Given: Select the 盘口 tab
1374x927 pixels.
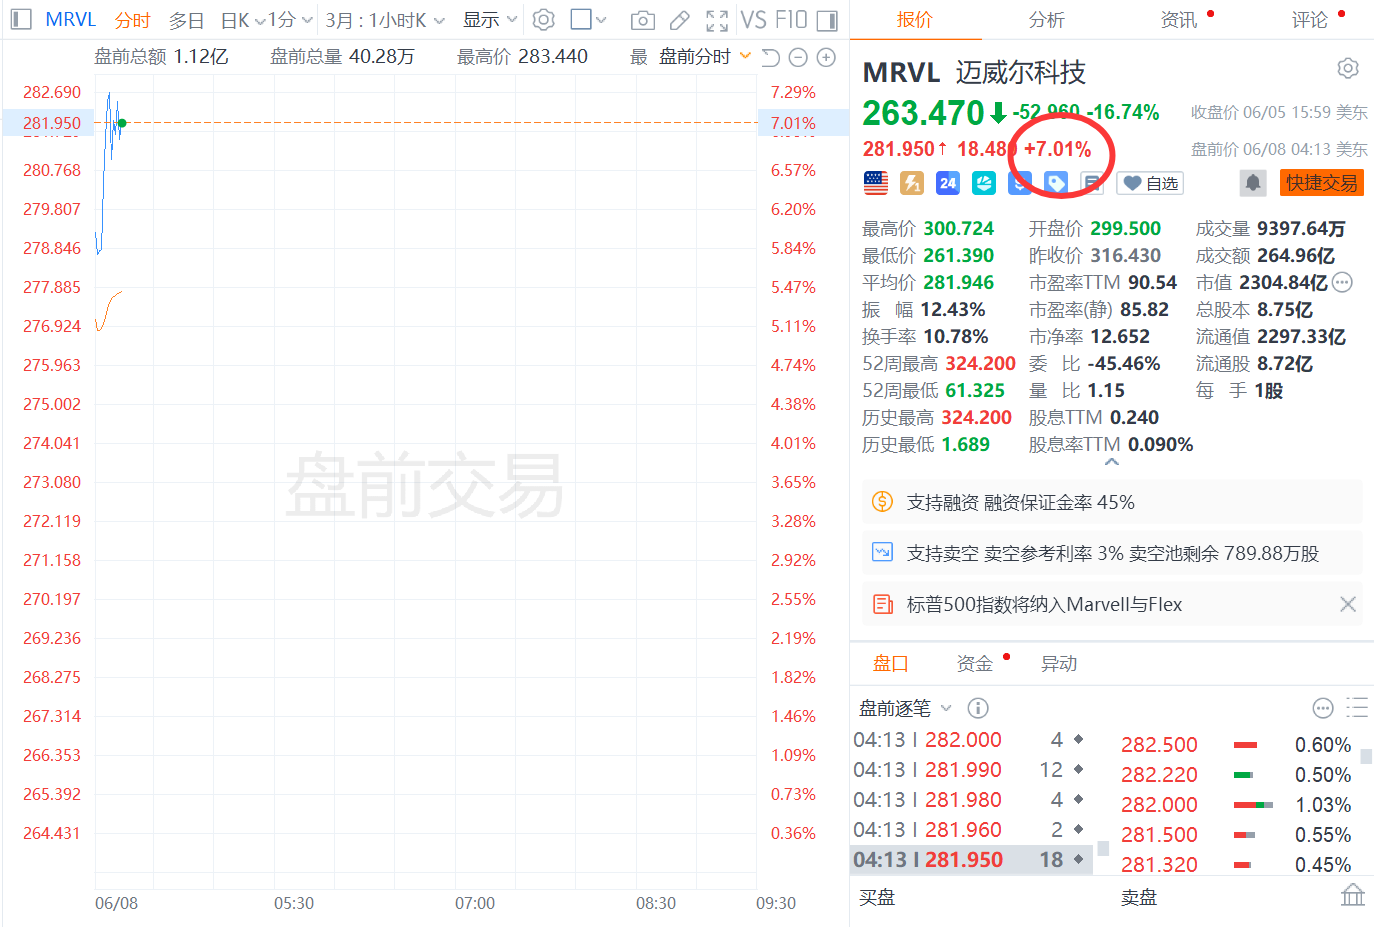Looking at the screenshot, I should pyautogui.click(x=890, y=663).
